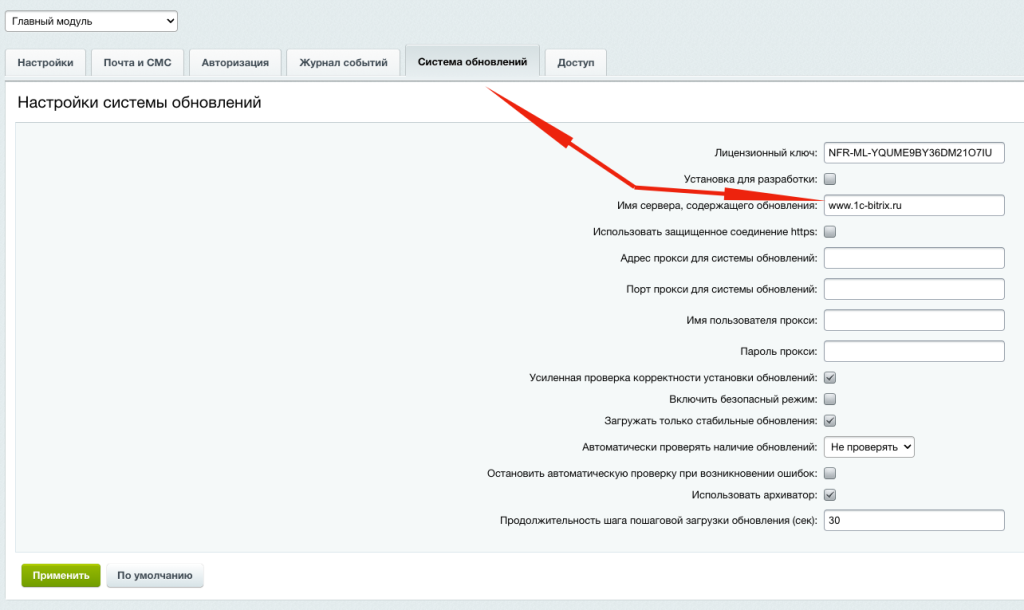The image size is (1024, 610).
Task: Select the Пароль прокси input field
Action: pyautogui.click(x=913, y=350)
